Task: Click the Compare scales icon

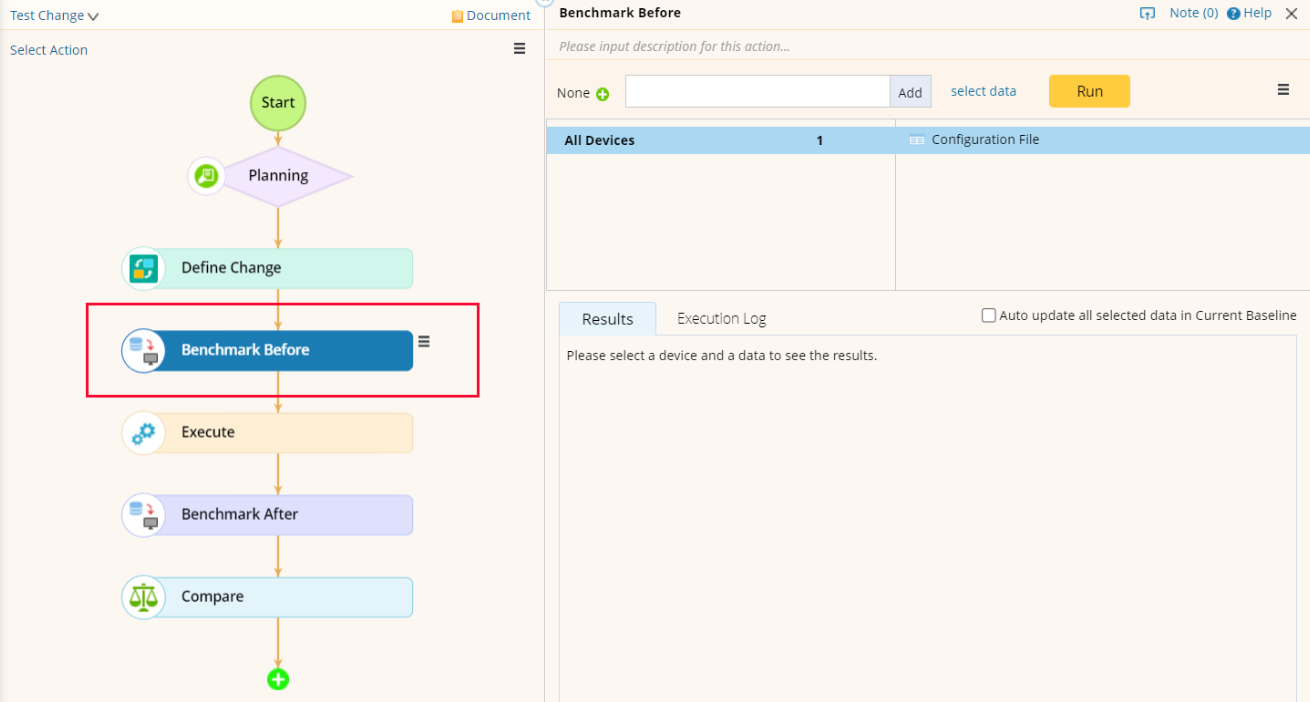Action: pos(144,597)
